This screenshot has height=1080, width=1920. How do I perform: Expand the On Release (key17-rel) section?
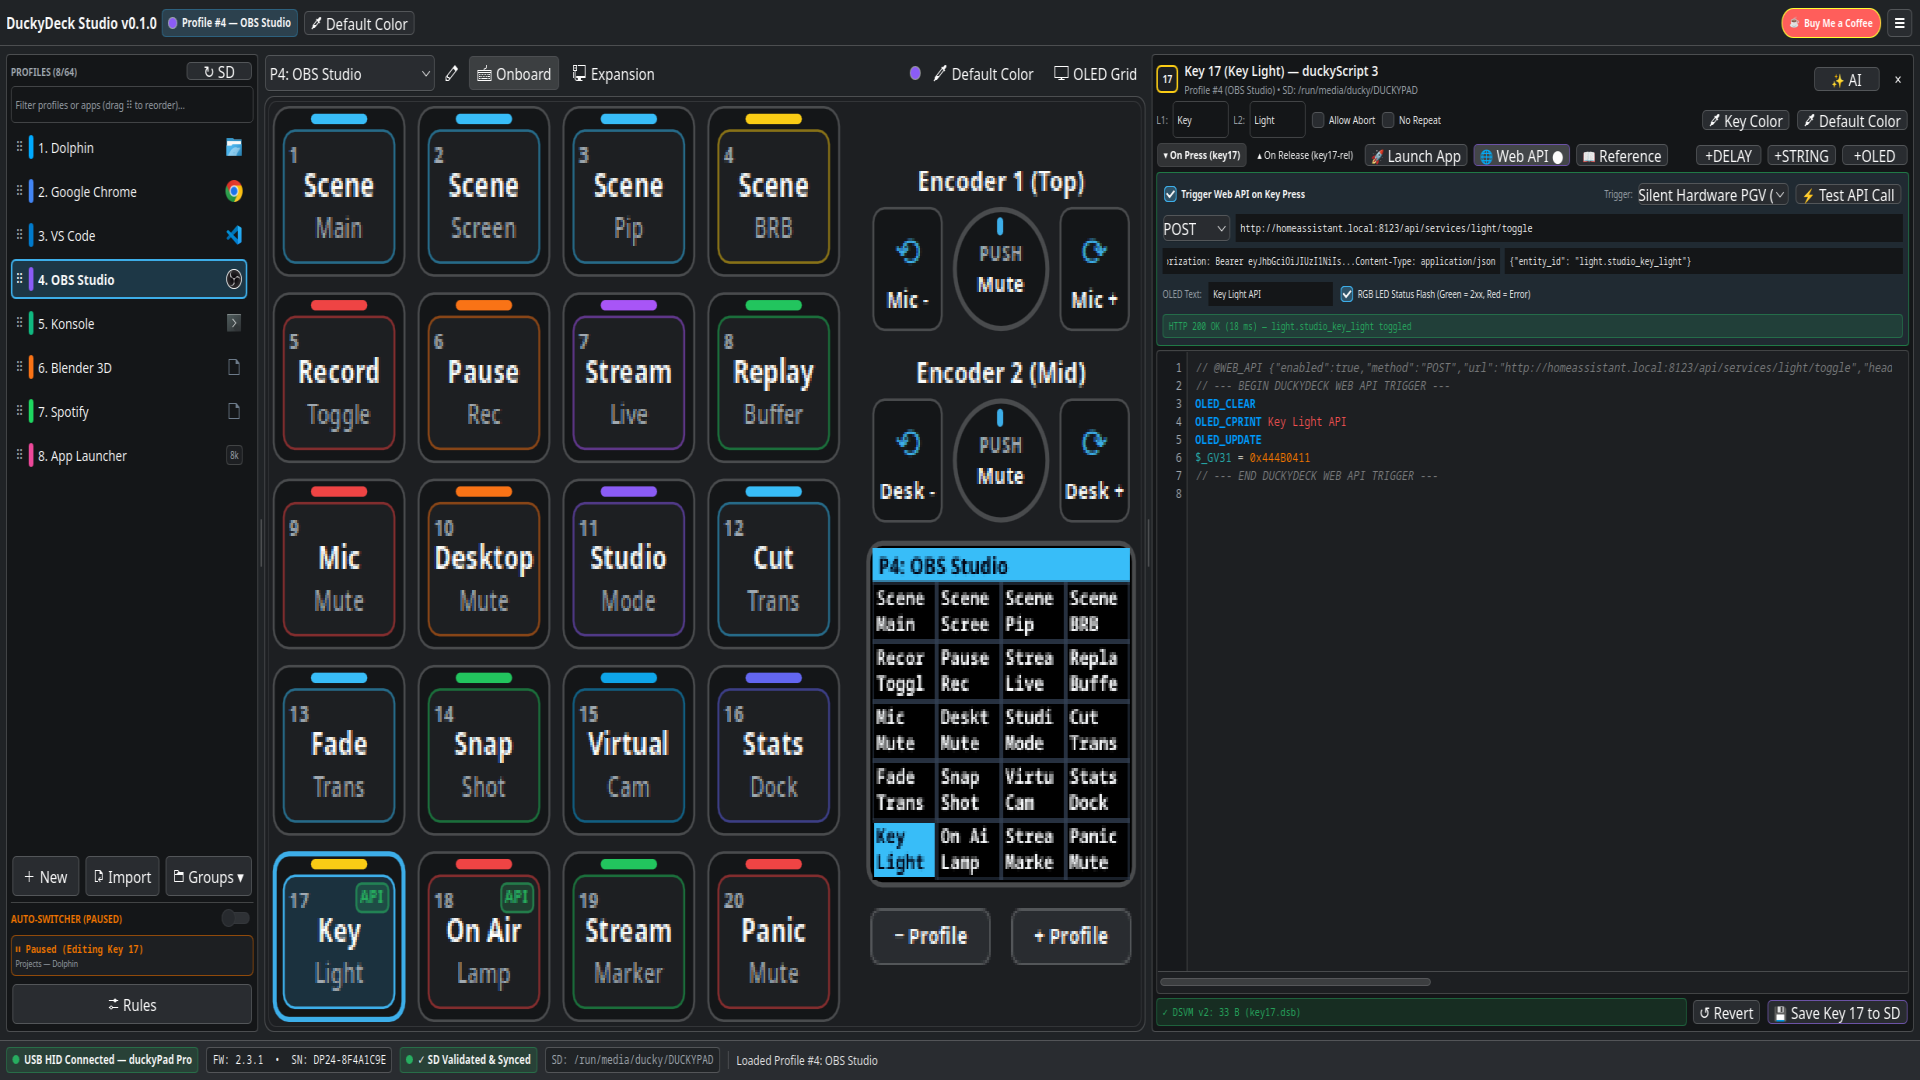coord(1305,156)
